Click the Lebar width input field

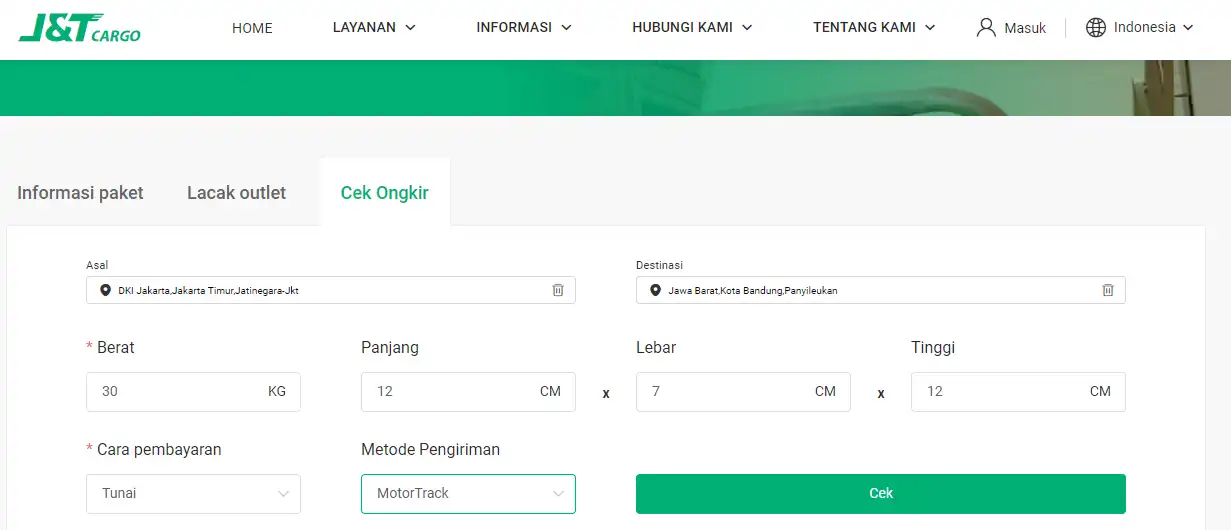pyautogui.click(x=743, y=391)
